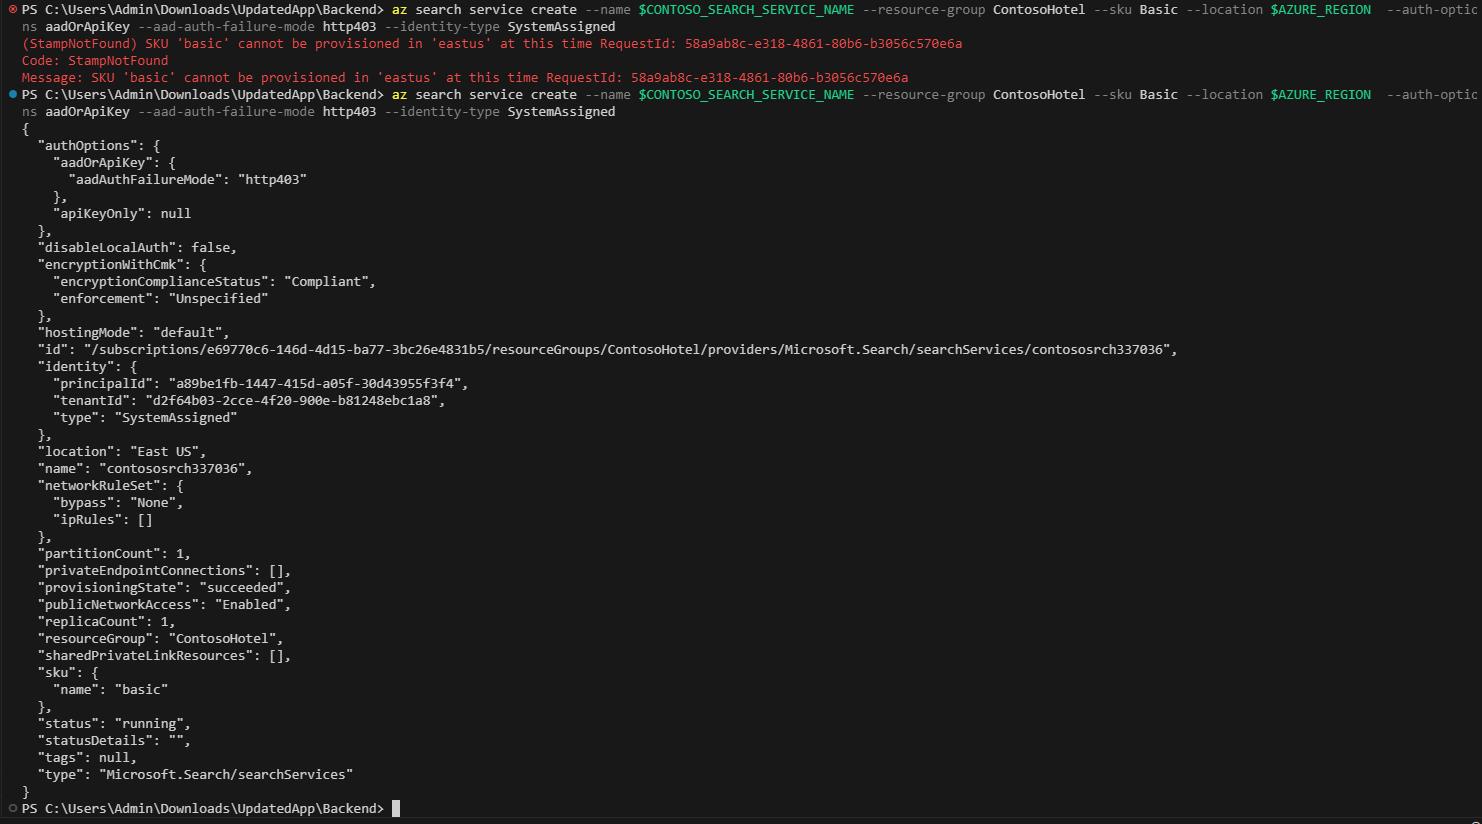
Task: Click the "enforcement": "Unspecified" line
Action: [161, 299]
